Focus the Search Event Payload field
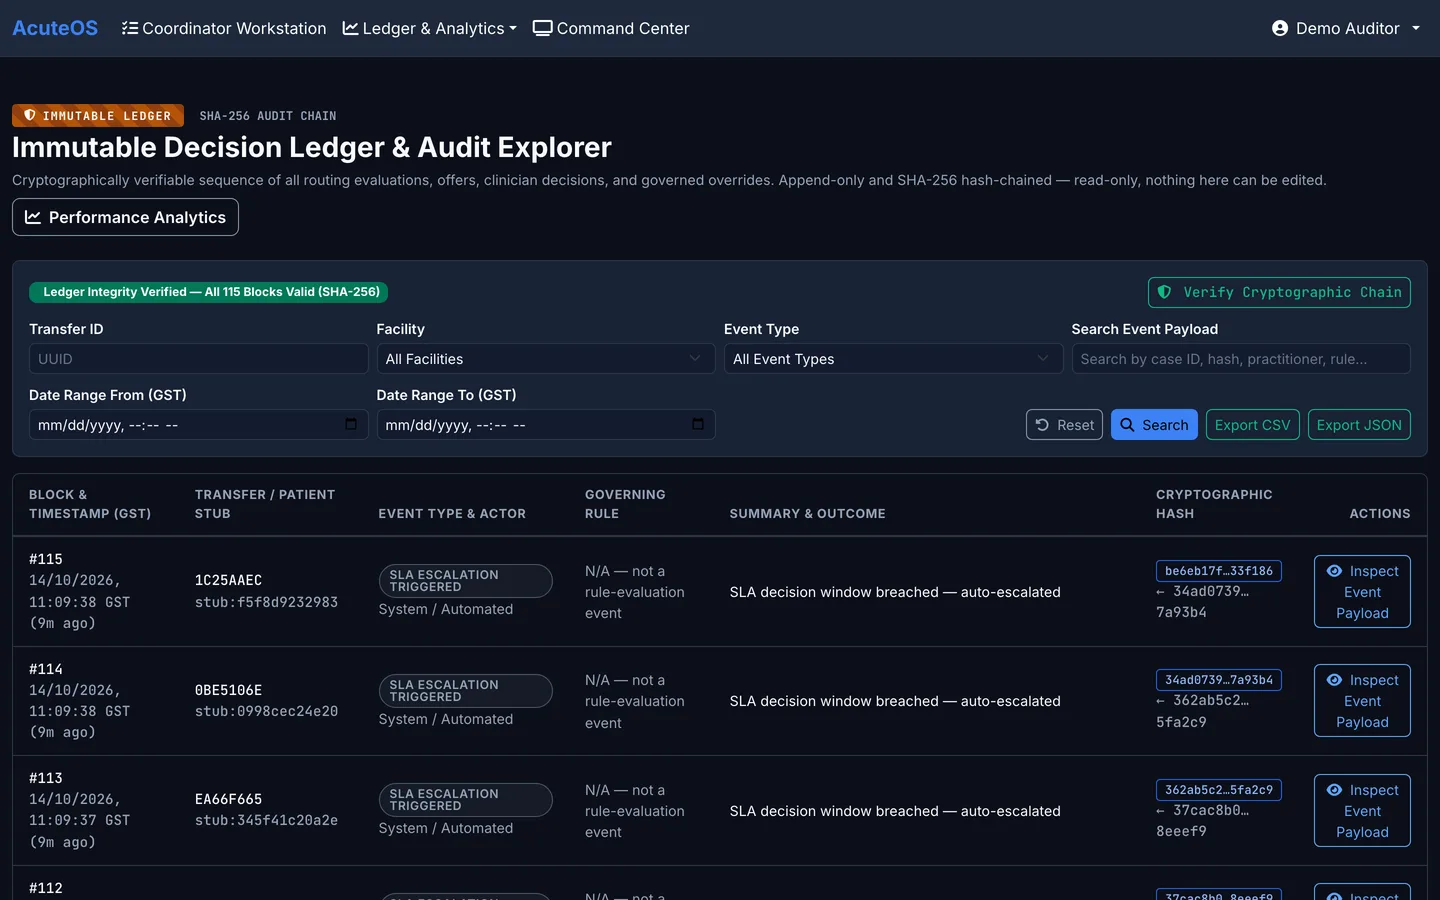The width and height of the screenshot is (1440, 900). click(1241, 359)
